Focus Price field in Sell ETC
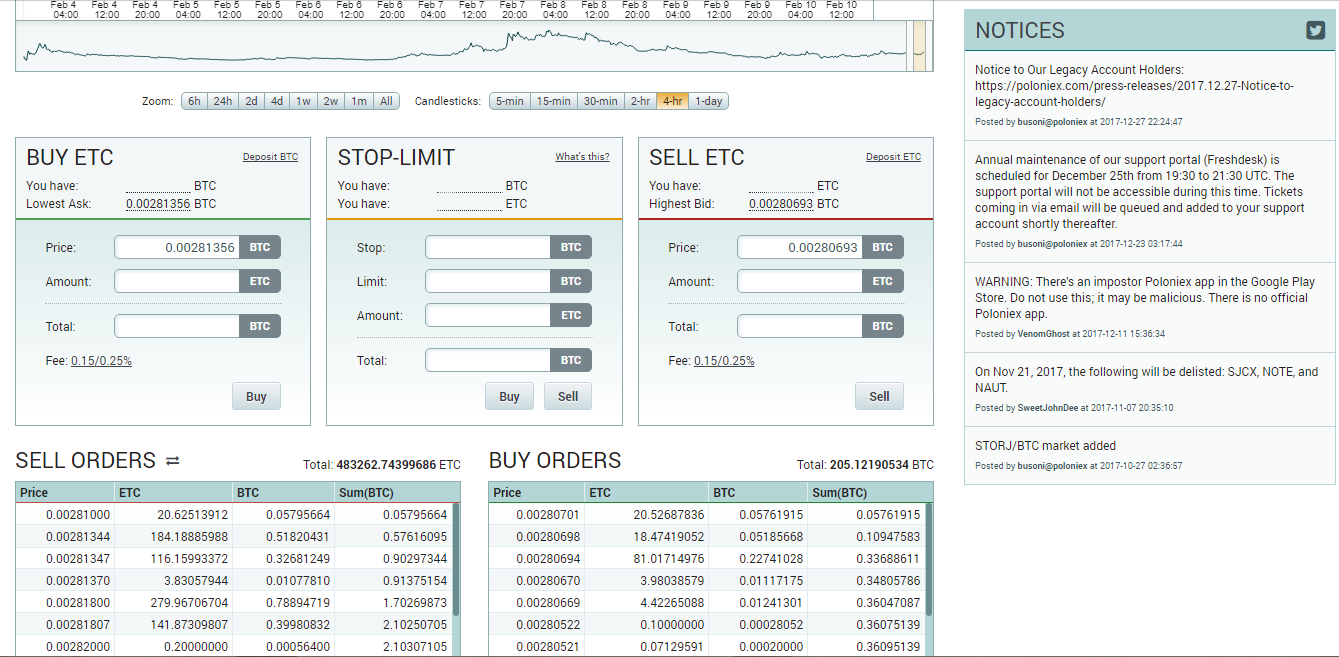The width and height of the screenshot is (1339, 657). pyautogui.click(x=800, y=247)
